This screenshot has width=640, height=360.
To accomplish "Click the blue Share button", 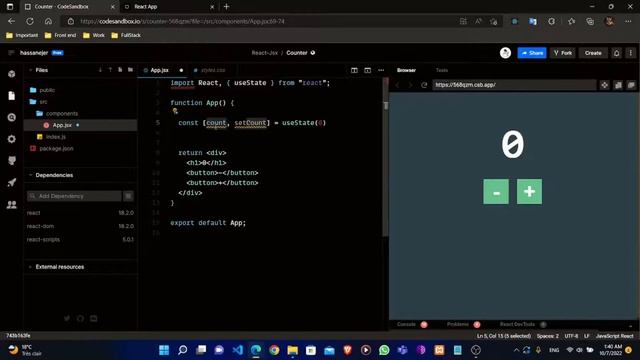I will 532,53.
